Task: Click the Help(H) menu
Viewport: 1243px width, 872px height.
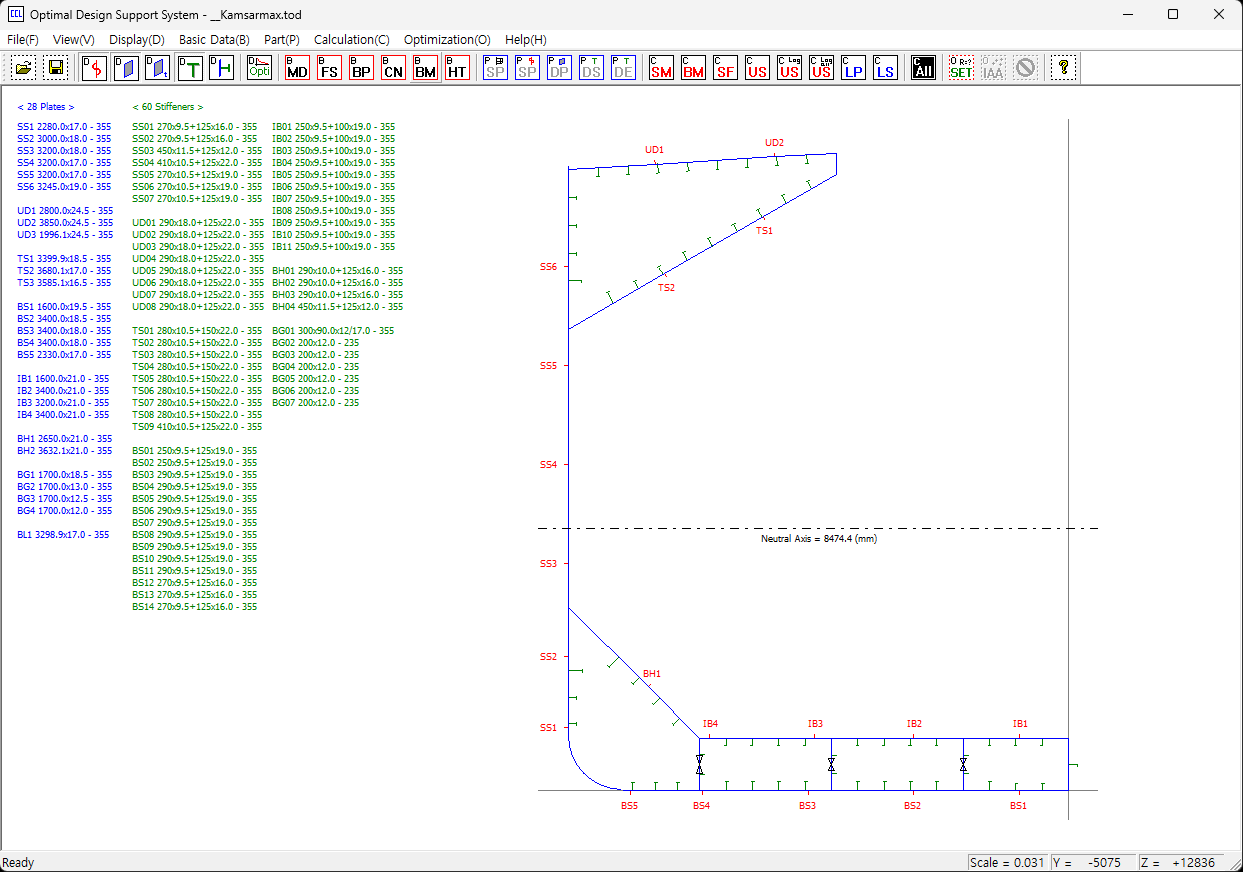Action: point(525,39)
